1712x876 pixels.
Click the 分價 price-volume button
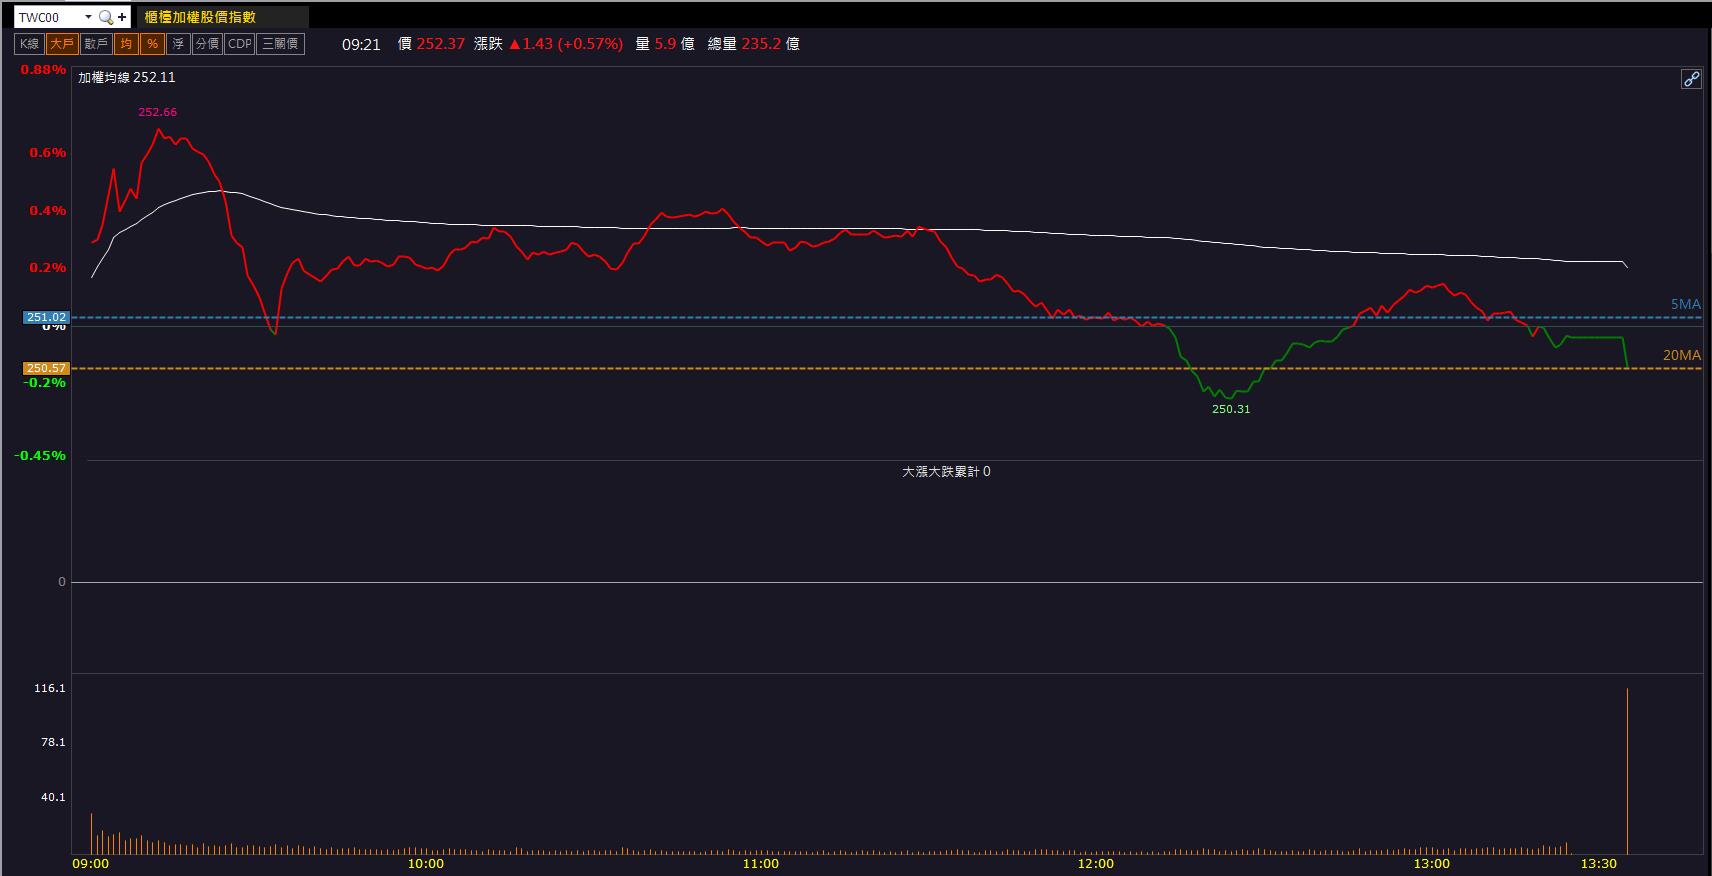(207, 44)
